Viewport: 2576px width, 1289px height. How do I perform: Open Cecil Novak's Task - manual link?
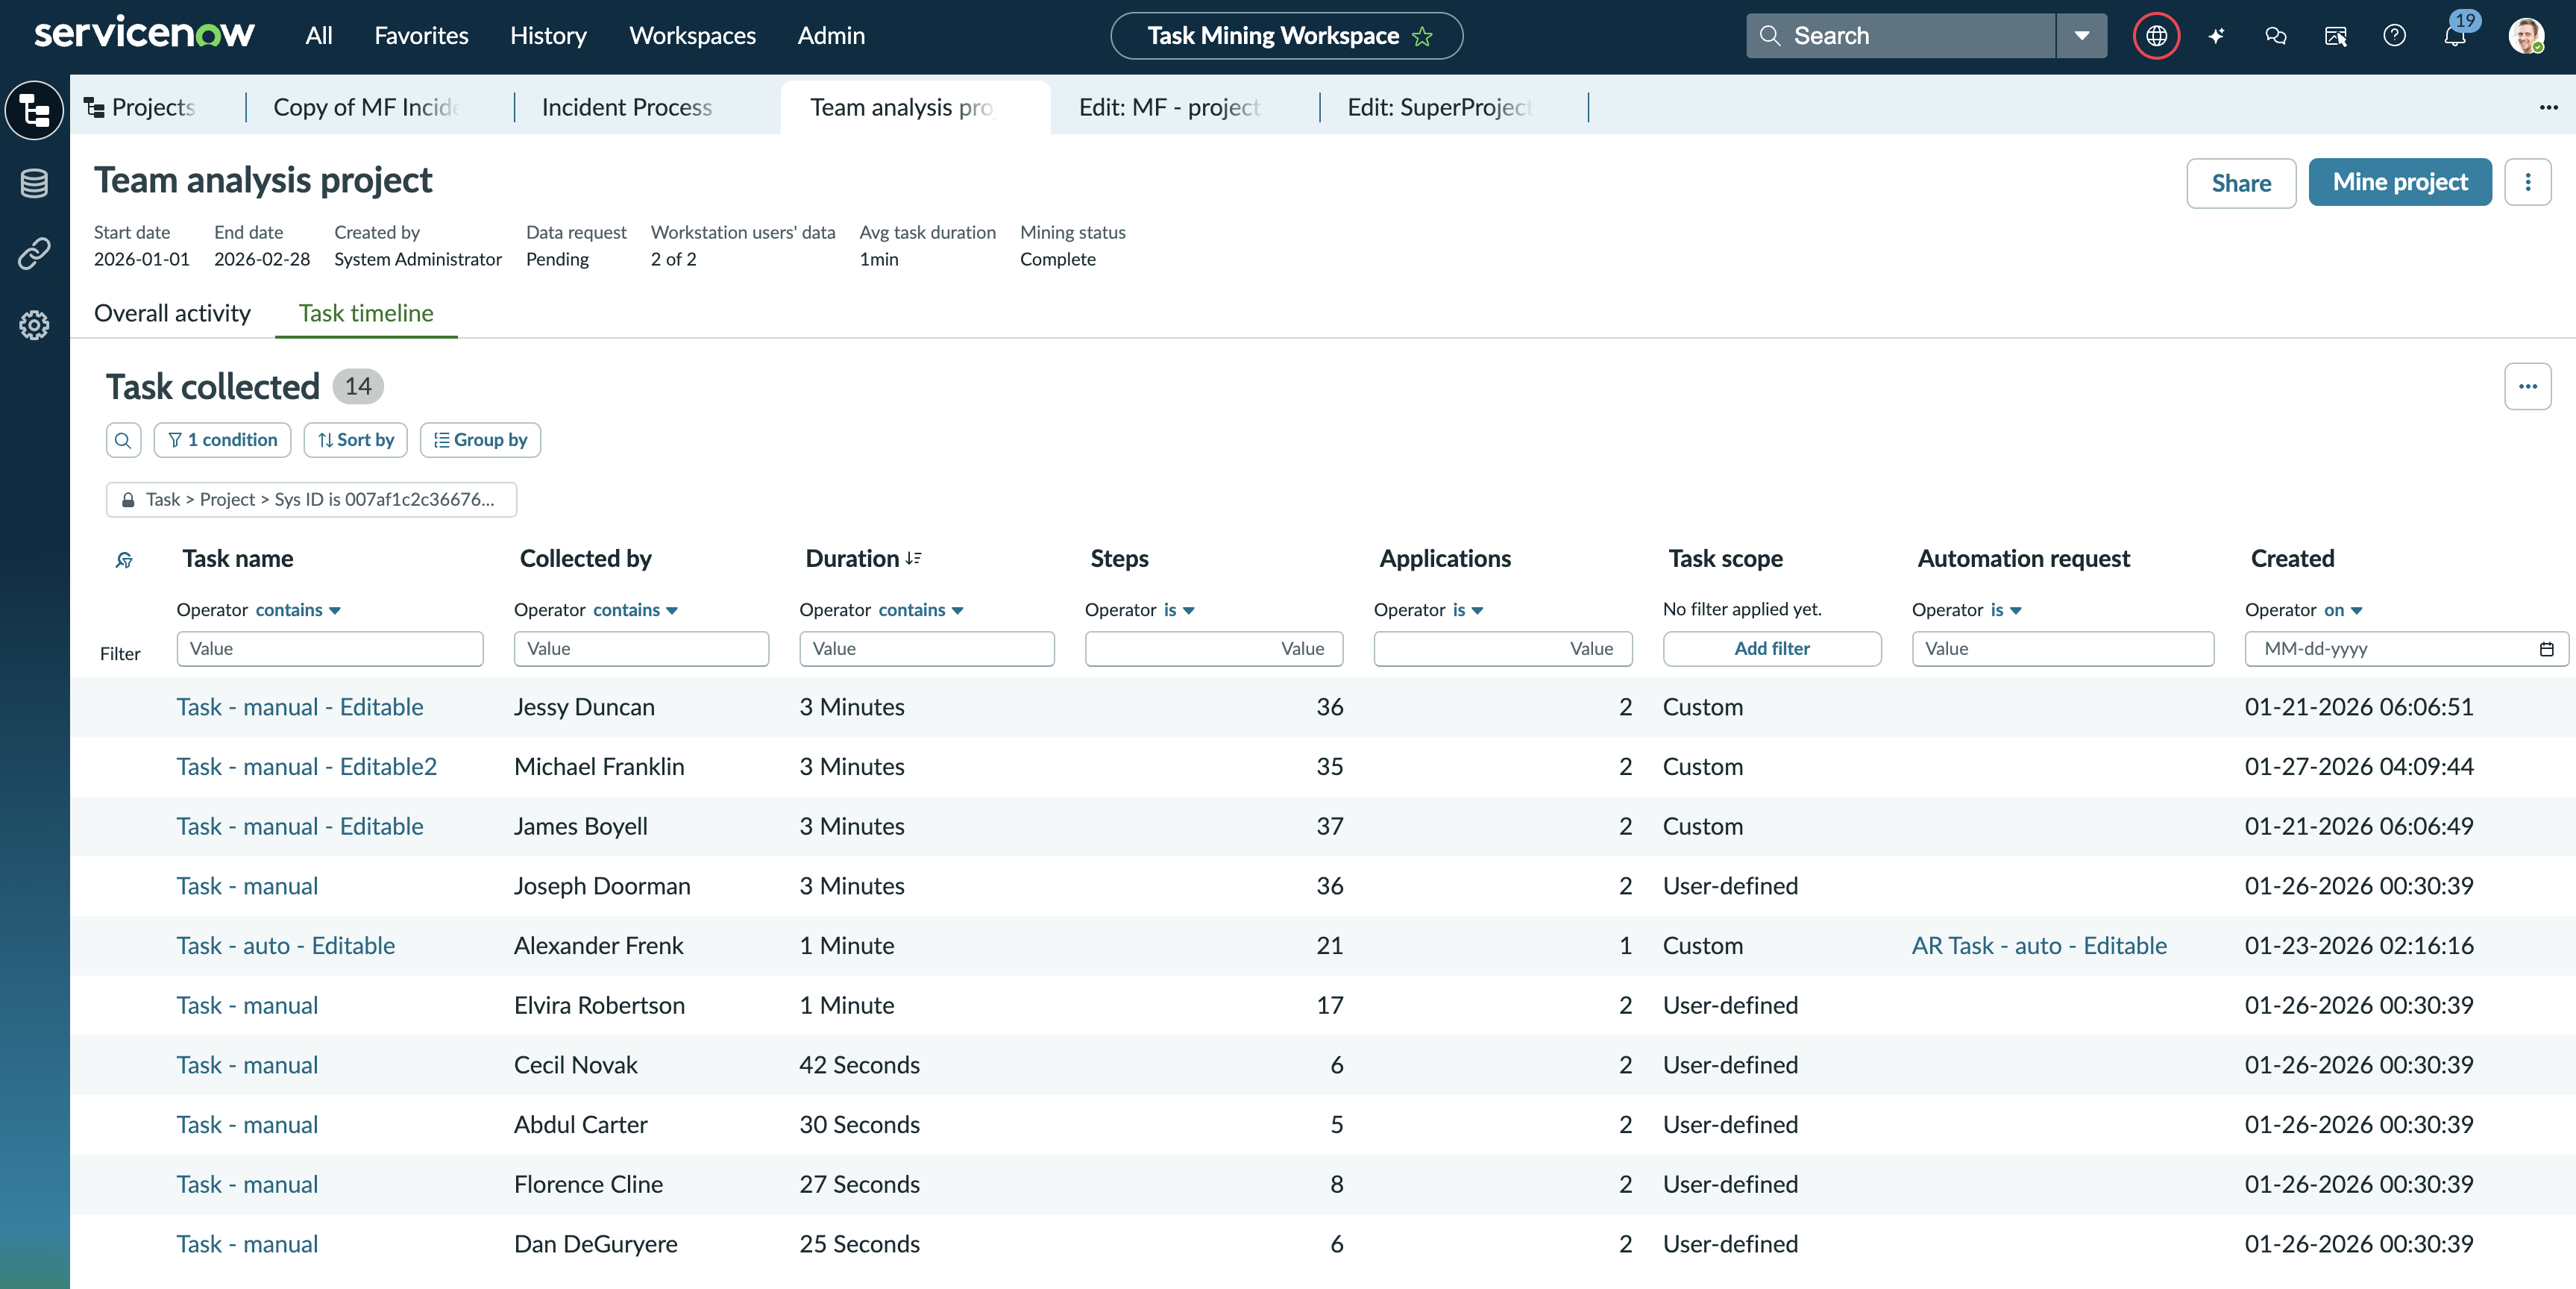(247, 1065)
